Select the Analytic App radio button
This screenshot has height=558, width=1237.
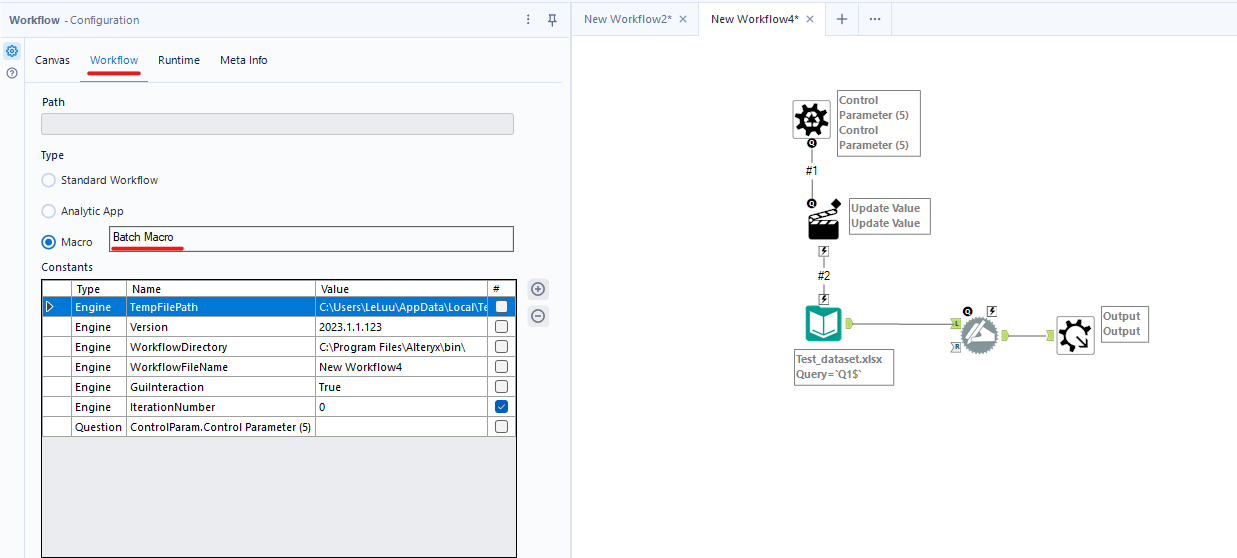click(x=48, y=211)
